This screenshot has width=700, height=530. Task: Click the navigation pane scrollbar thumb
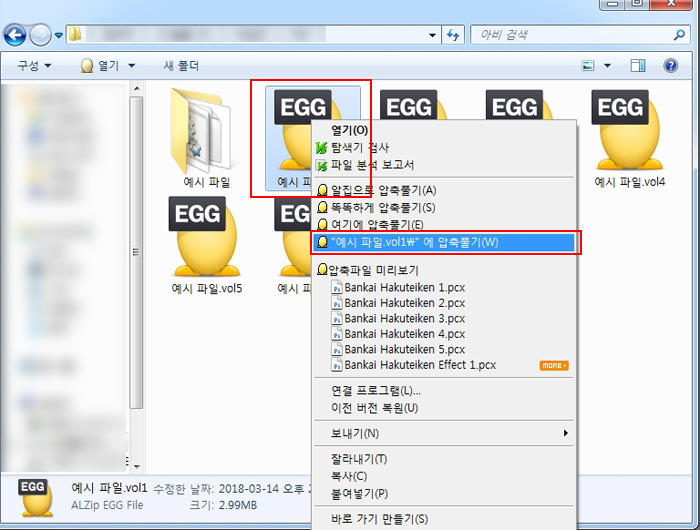click(x=136, y=252)
